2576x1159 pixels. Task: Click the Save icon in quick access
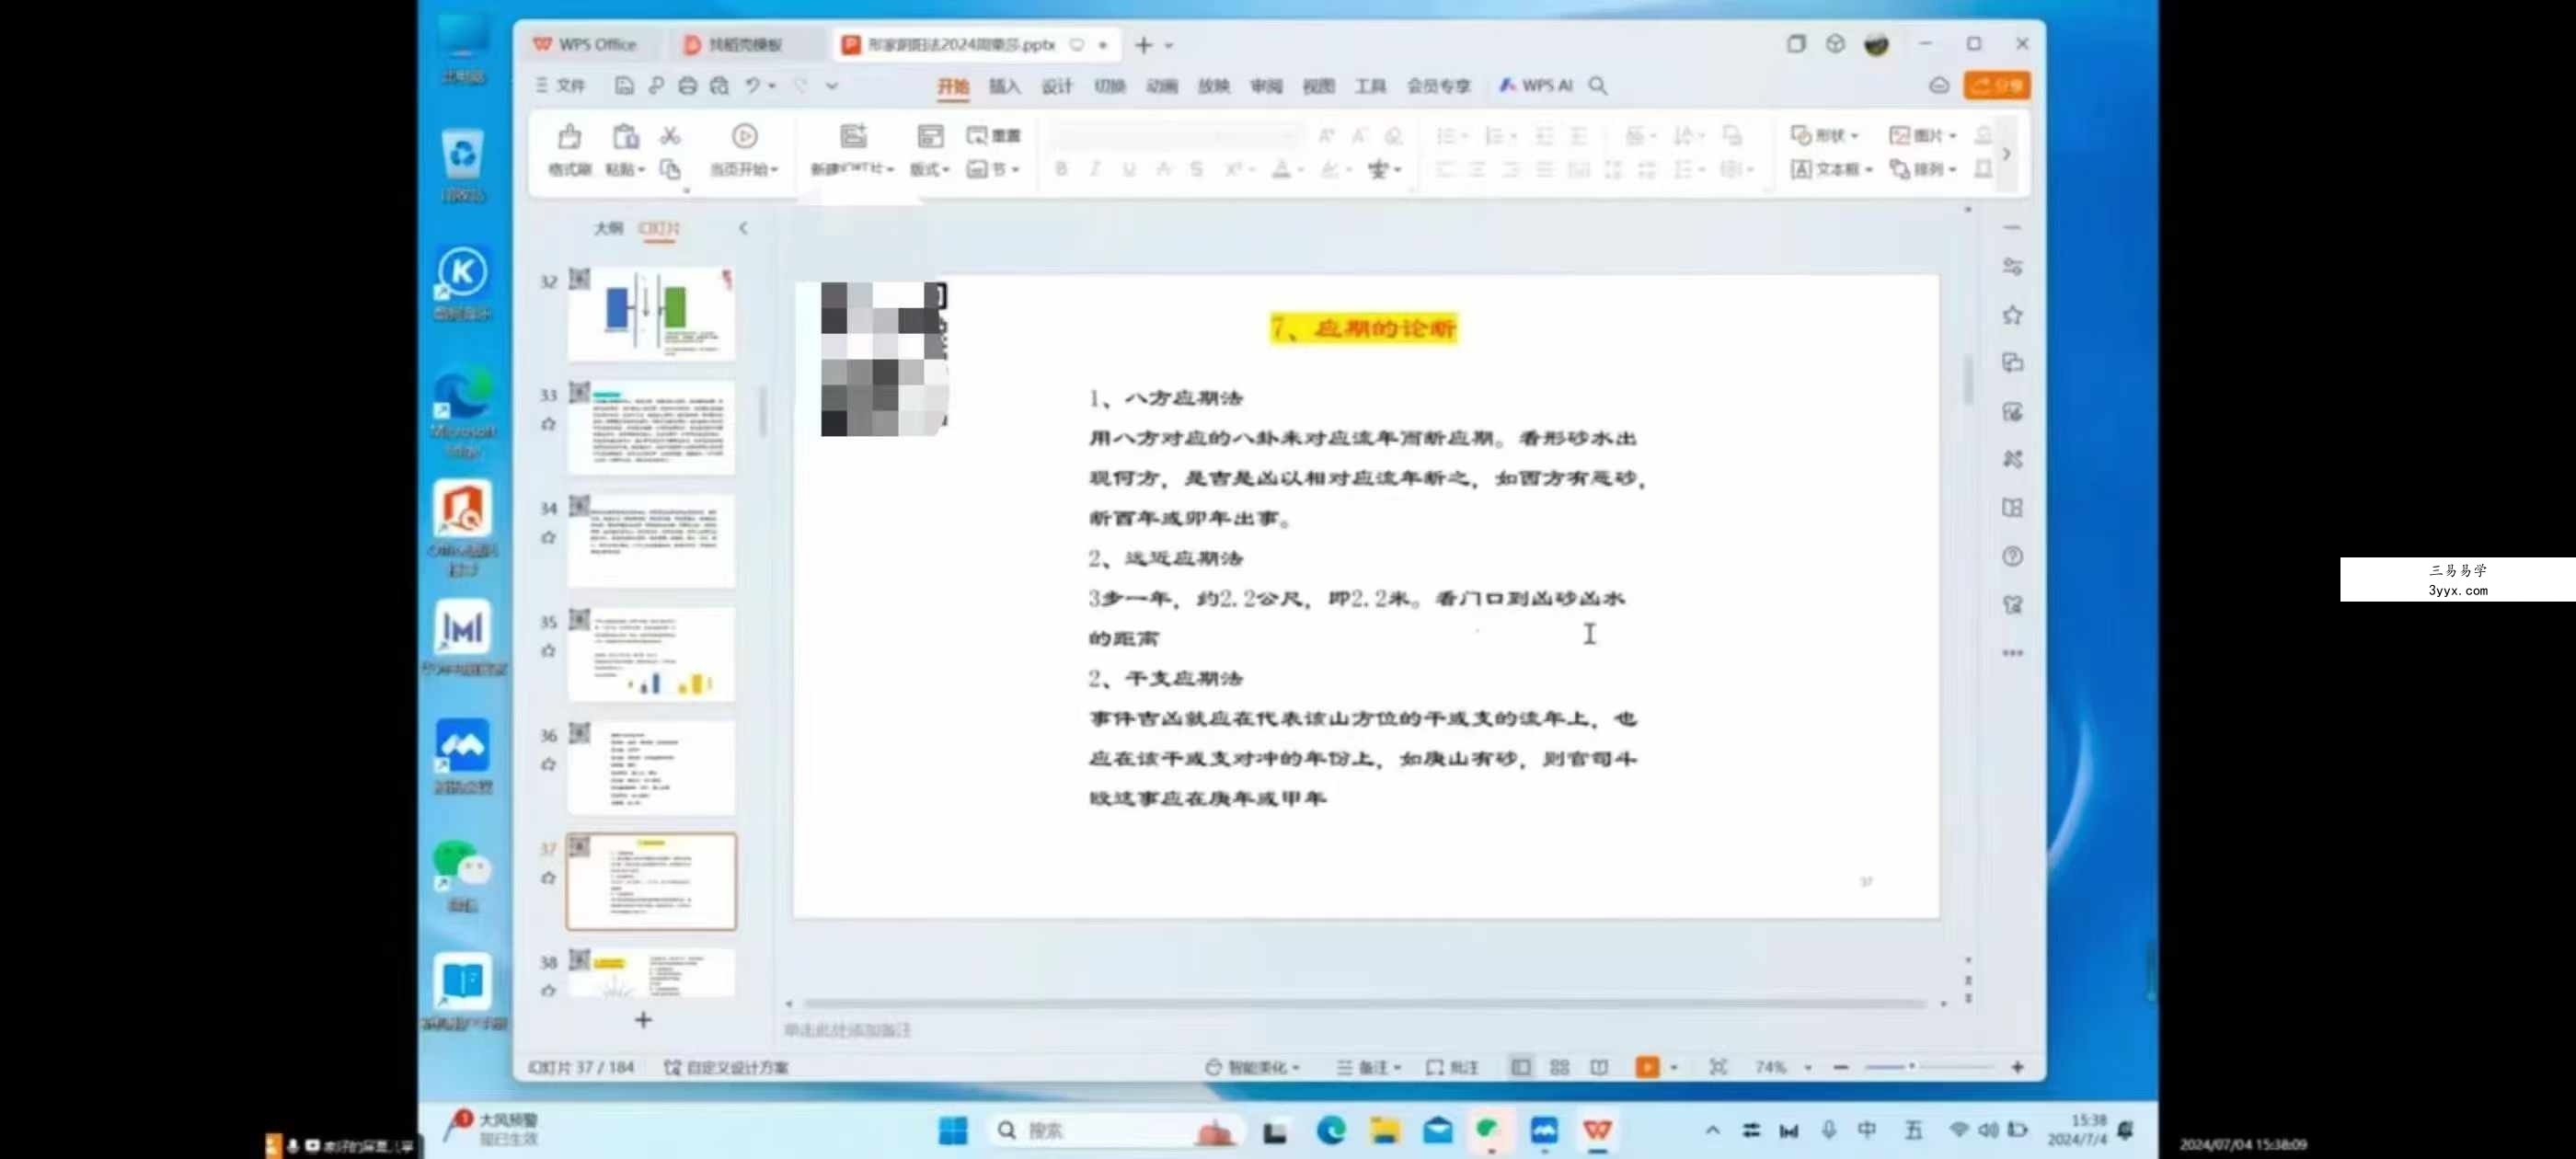click(x=623, y=85)
